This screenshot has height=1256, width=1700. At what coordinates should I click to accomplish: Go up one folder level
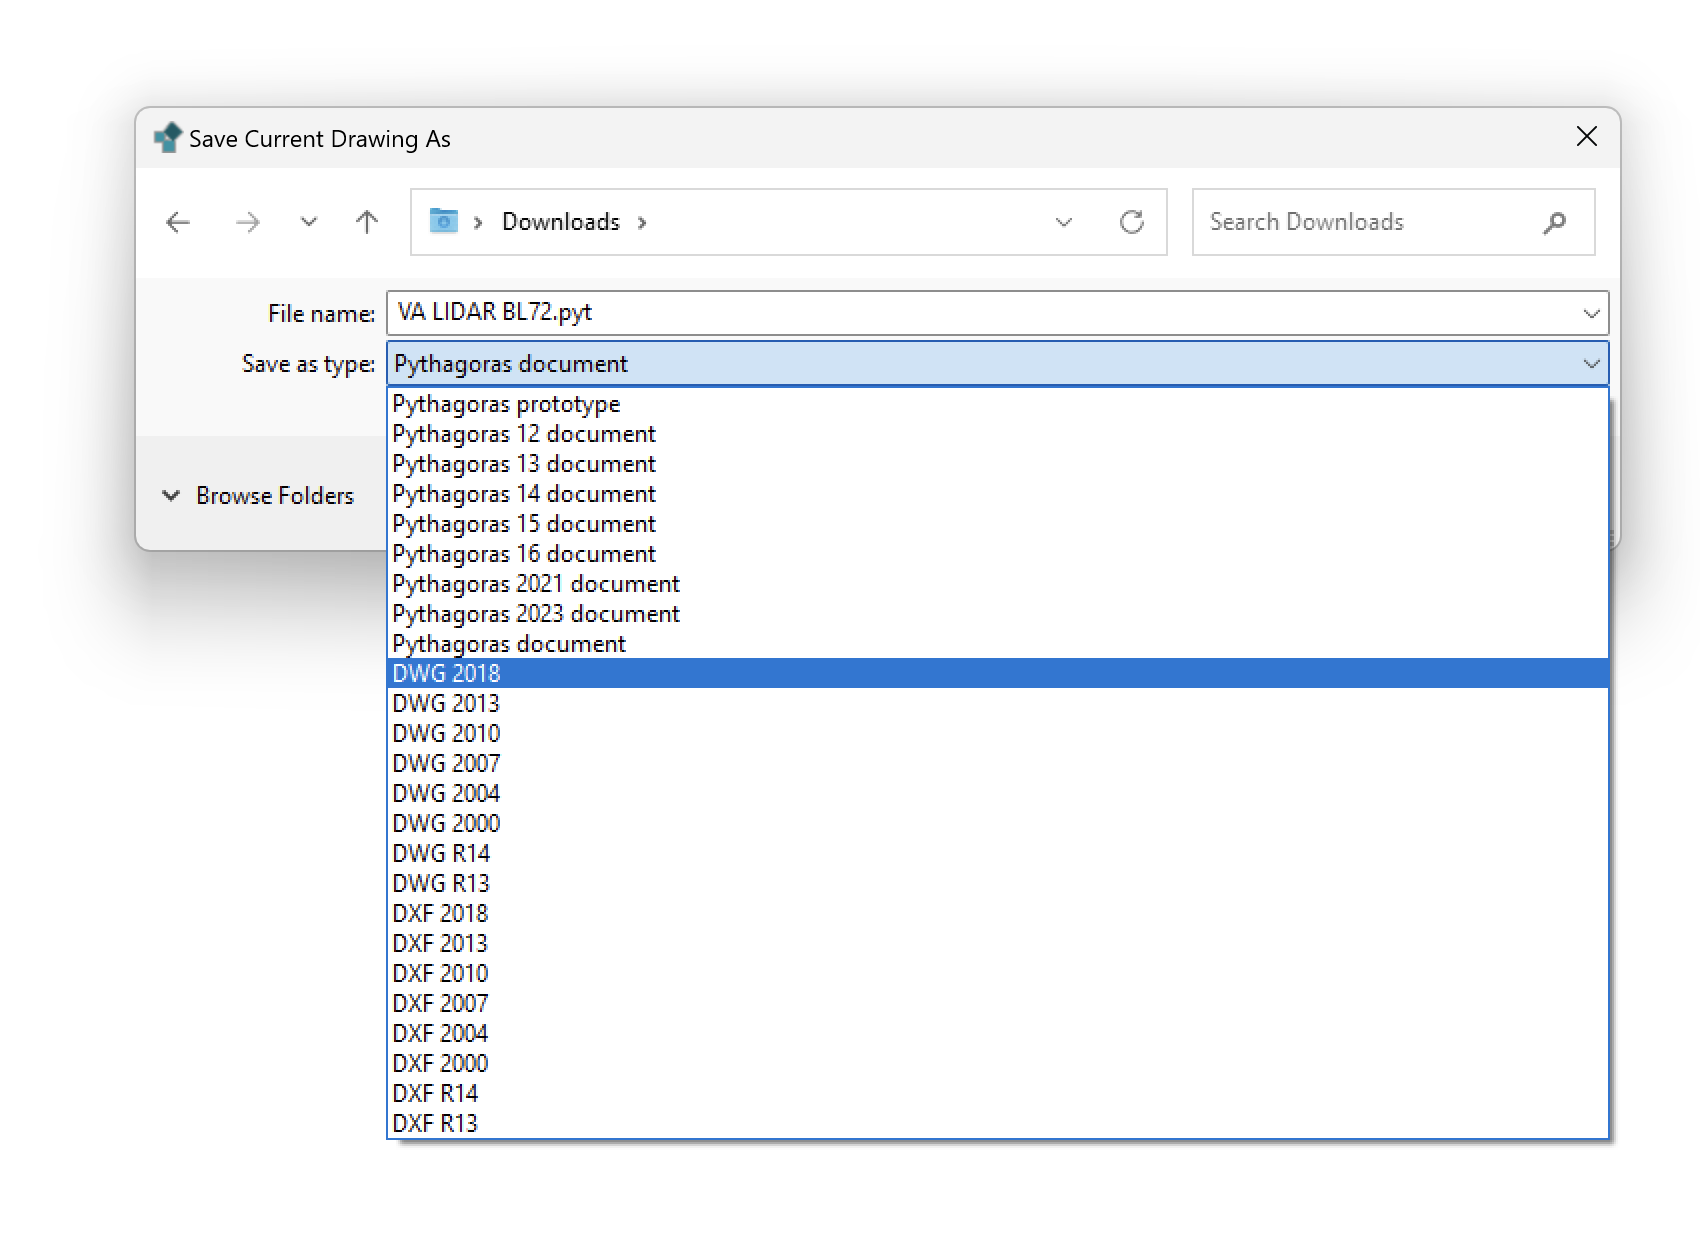[367, 222]
